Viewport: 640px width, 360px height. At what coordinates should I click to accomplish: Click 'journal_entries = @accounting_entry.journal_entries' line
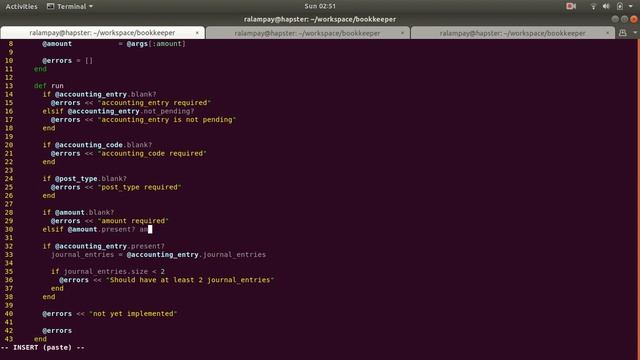pyautogui.click(x=158, y=255)
